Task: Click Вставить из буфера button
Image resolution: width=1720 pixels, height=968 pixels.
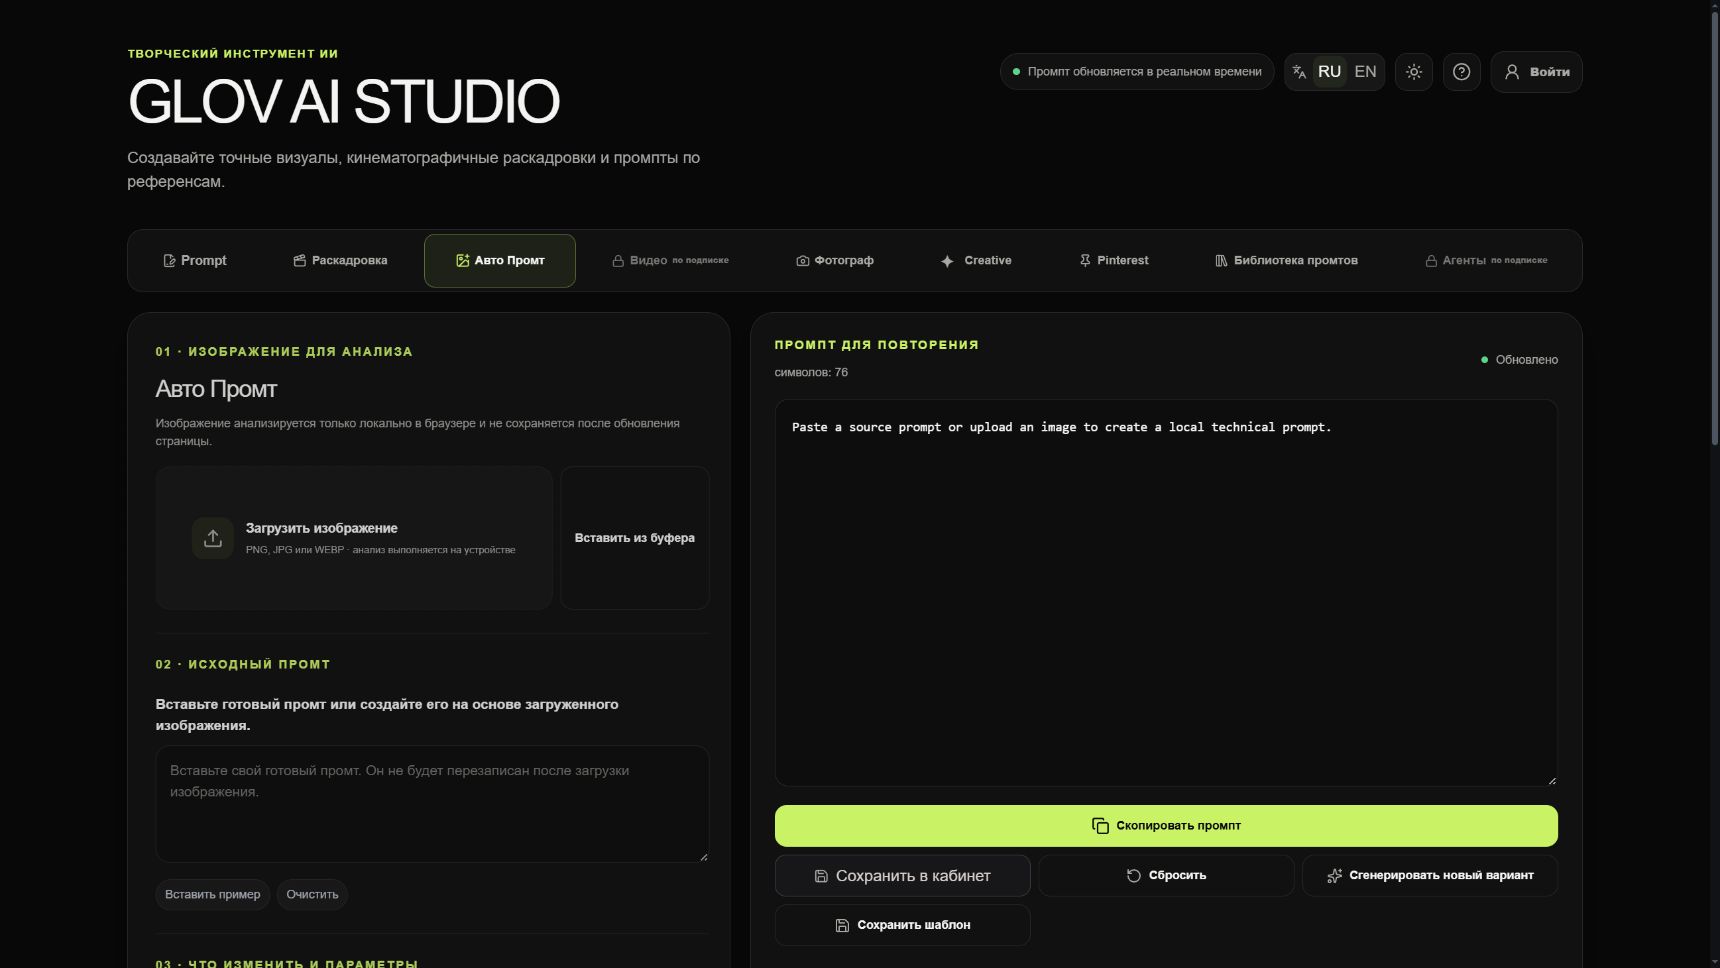Action: (635, 538)
